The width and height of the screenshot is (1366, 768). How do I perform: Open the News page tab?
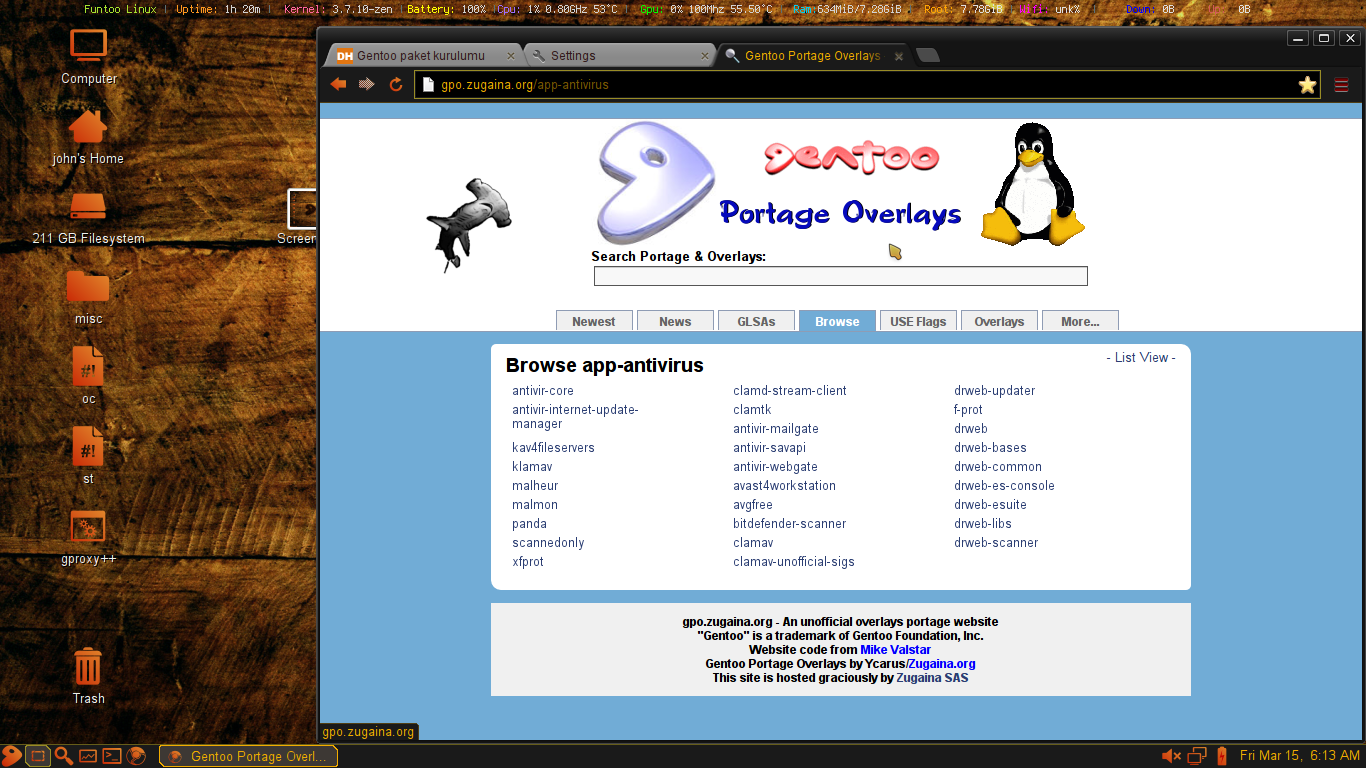coord(675,321)
